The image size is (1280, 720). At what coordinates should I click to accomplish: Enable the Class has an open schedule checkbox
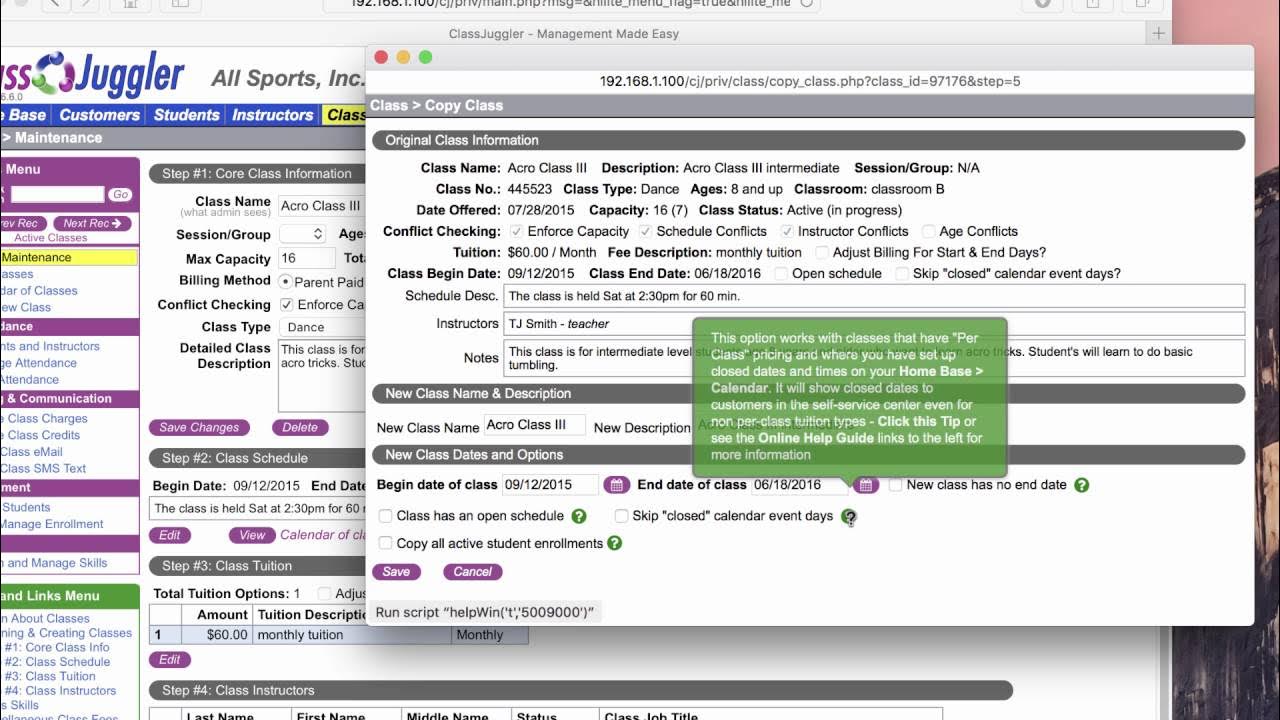point(385,515)
